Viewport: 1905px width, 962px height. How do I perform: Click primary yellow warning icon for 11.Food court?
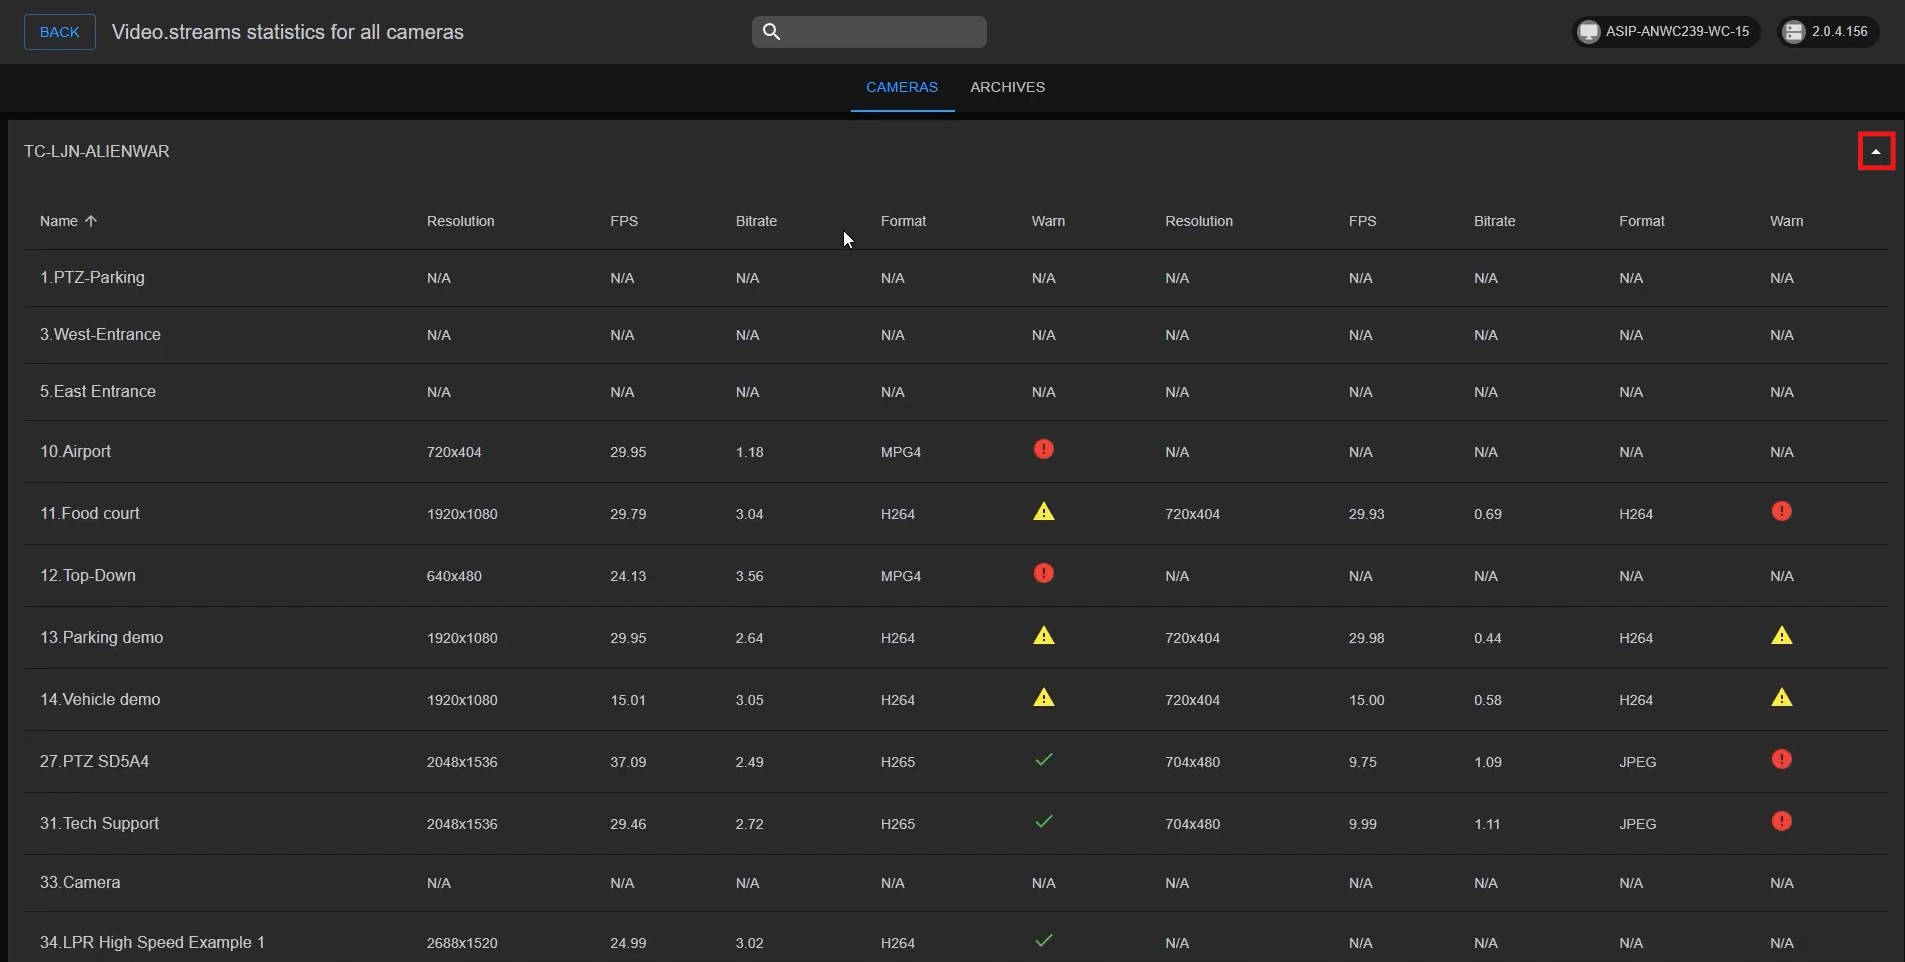click(1043, 512)
